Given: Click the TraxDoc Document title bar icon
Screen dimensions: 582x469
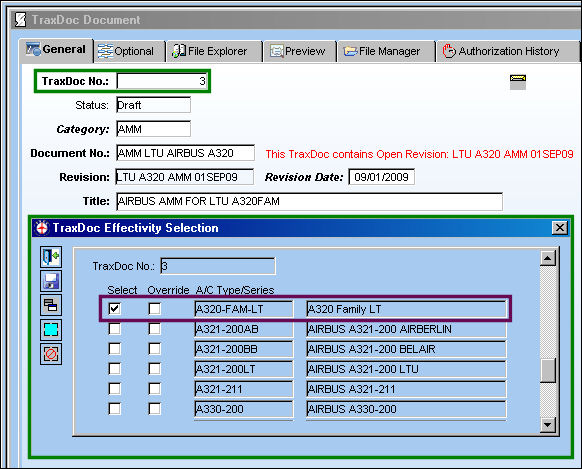Looking at the screenshot, I should 20,20.
